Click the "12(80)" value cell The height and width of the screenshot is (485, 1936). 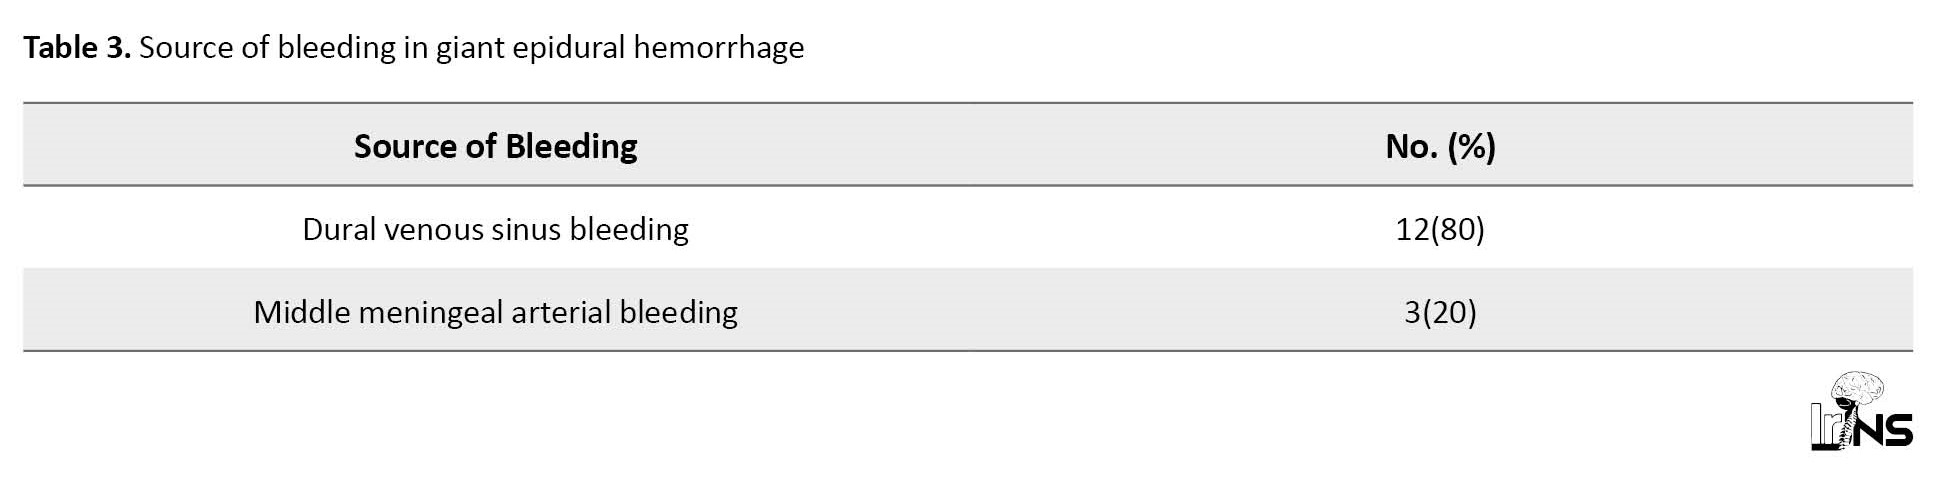click(1440, 229)
